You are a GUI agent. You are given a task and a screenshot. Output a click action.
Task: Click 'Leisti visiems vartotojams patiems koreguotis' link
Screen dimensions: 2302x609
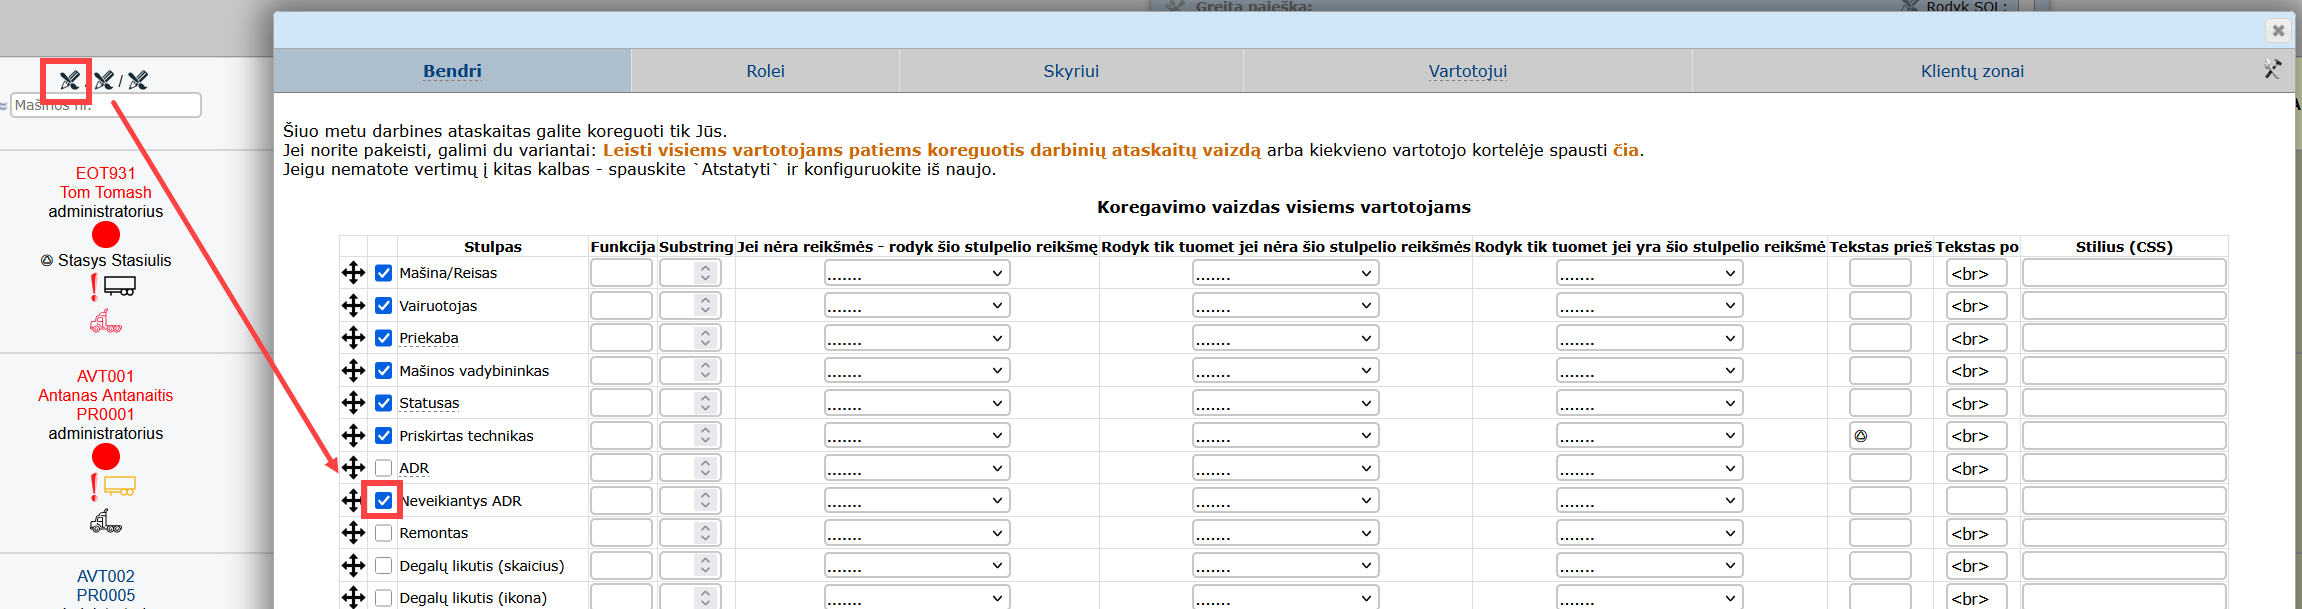931,150
